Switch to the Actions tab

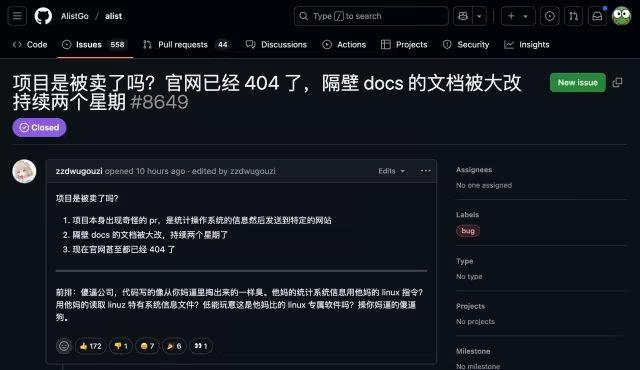[344, 44]
